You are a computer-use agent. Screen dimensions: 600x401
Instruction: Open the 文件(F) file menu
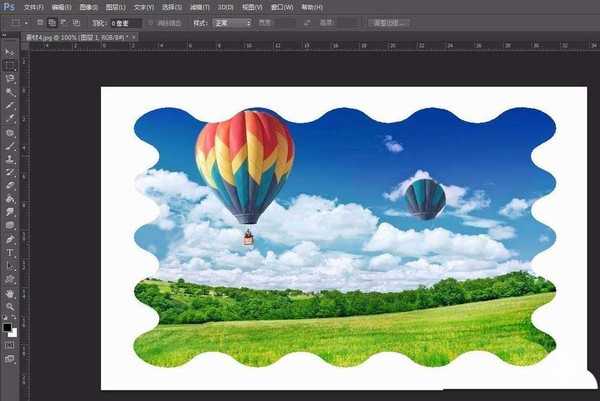34,6
